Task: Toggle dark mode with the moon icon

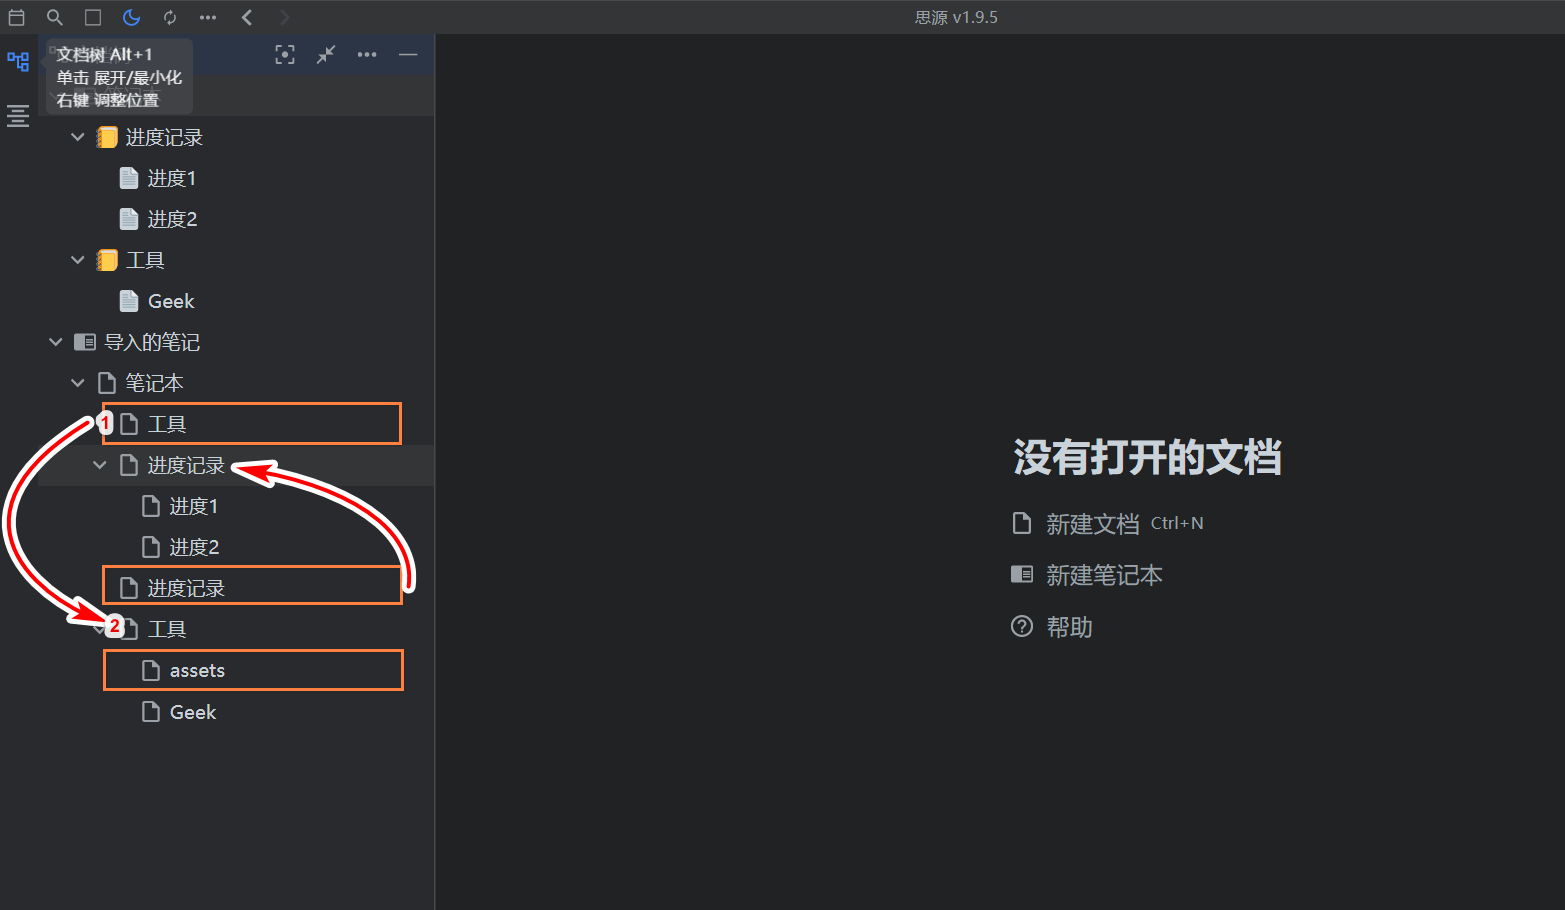Action: click(x=131, y=17)
